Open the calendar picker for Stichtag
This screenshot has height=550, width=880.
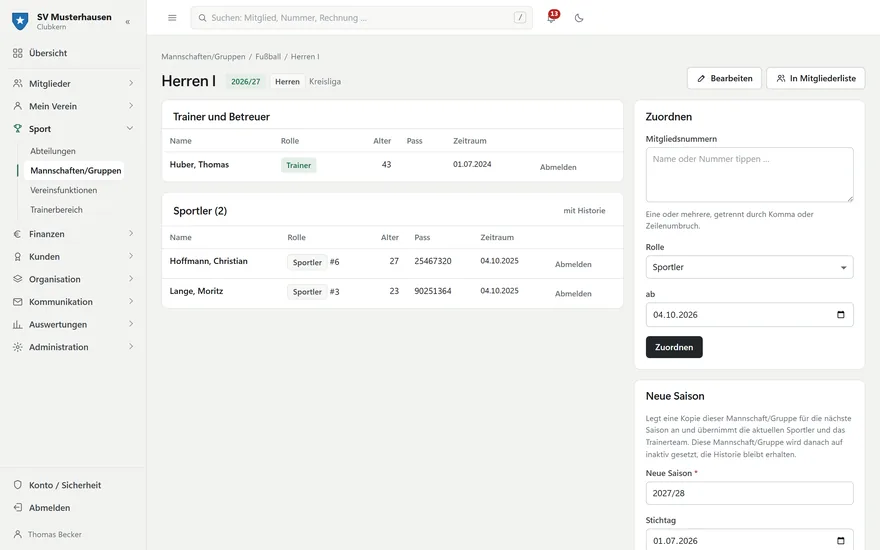(841, 541)
